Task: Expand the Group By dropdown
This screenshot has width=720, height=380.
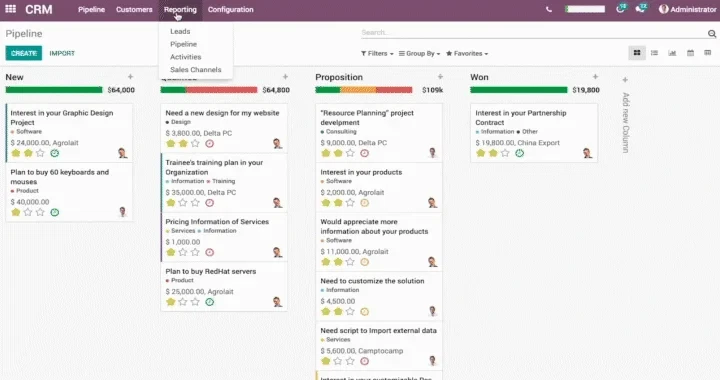Action: point(419,54)
